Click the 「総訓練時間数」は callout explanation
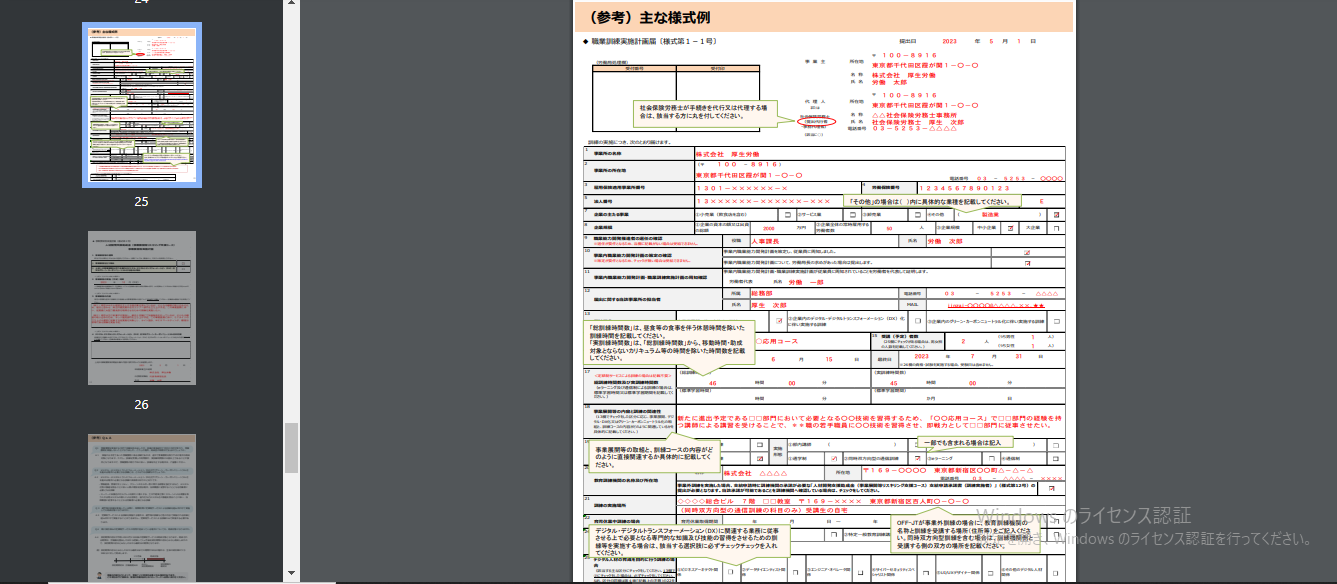This screenshot has height=584, width=1337. [x=669, y=342]
